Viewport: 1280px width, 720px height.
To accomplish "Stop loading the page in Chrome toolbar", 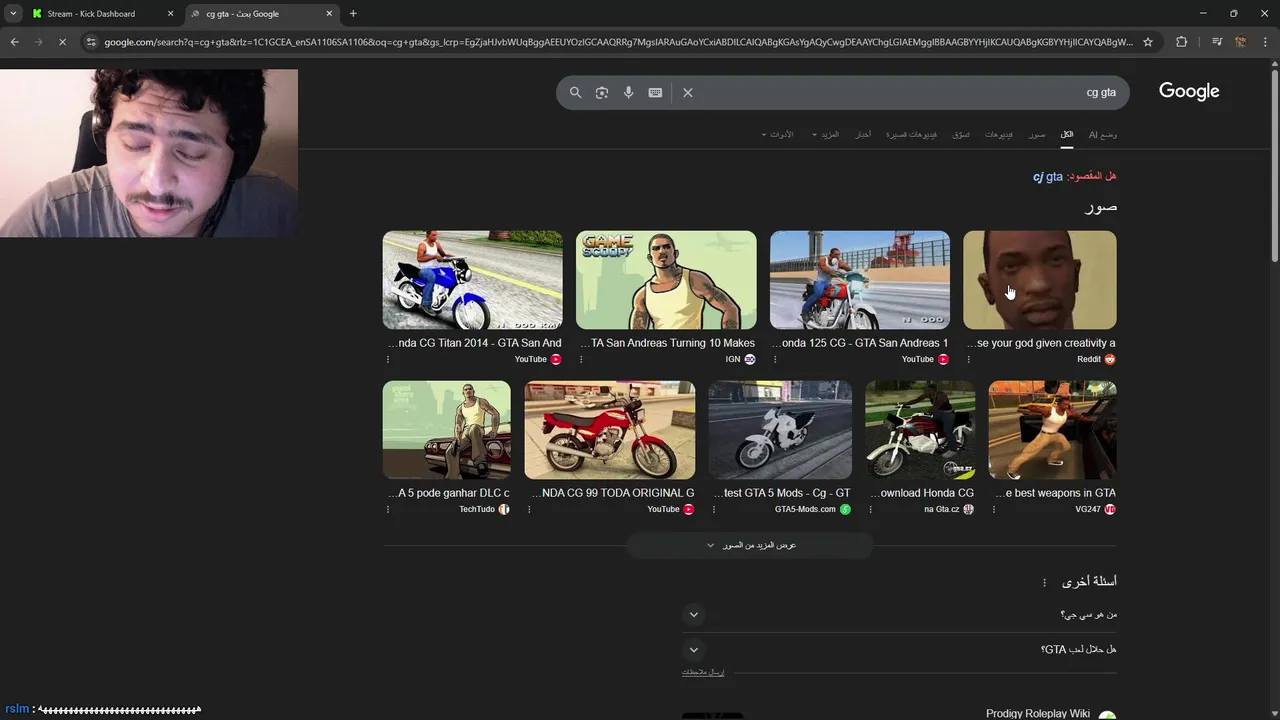I will 62,42.
